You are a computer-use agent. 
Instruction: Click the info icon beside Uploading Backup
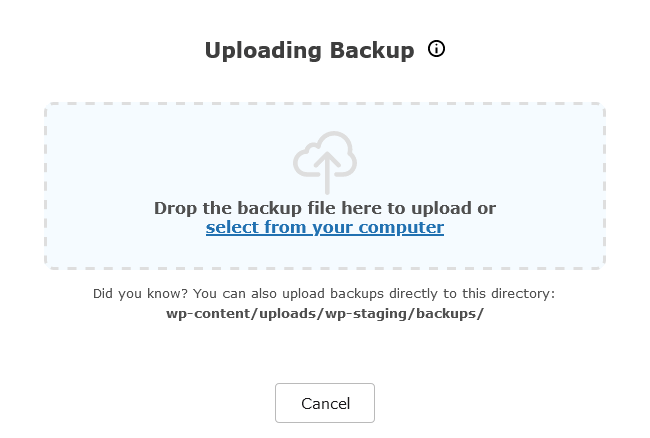436,48
